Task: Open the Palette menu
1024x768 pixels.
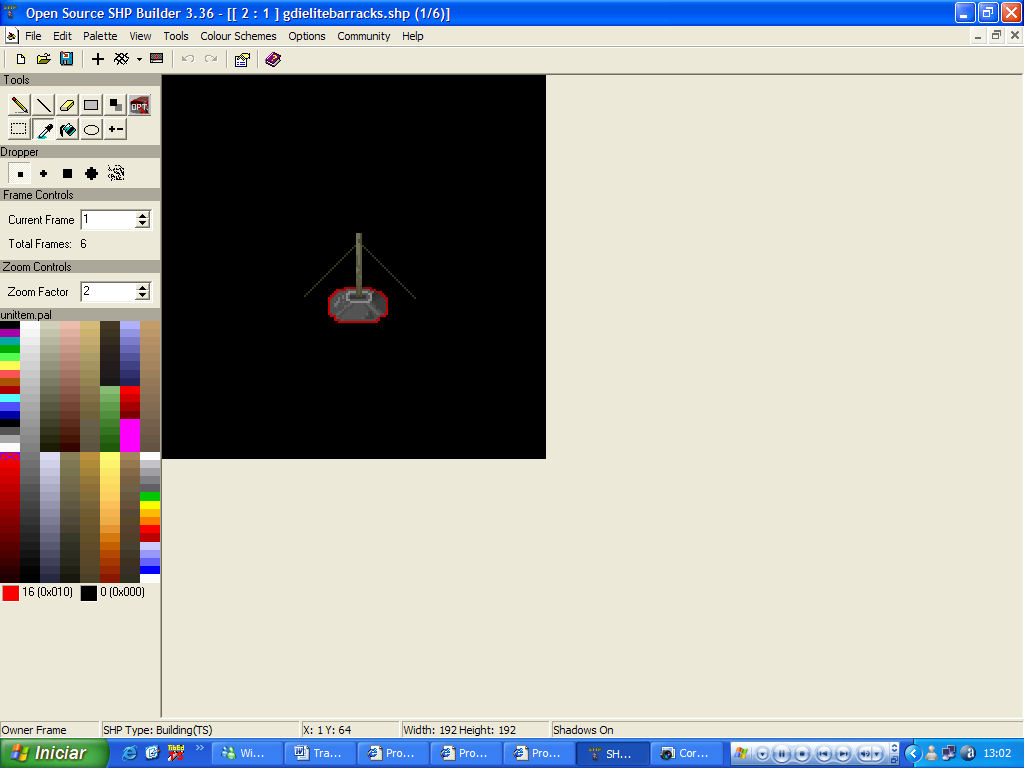Action: tap(100, 36)
